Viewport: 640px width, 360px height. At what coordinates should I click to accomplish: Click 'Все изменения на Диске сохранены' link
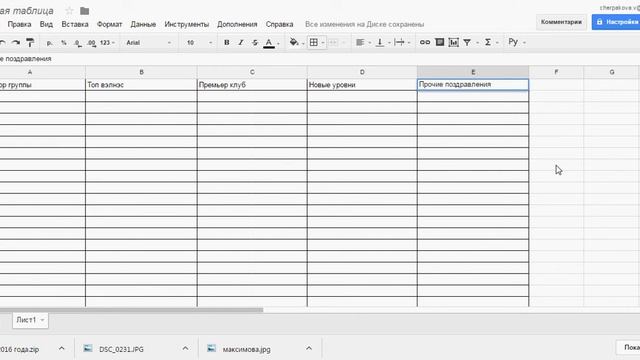tap(364, 24)
